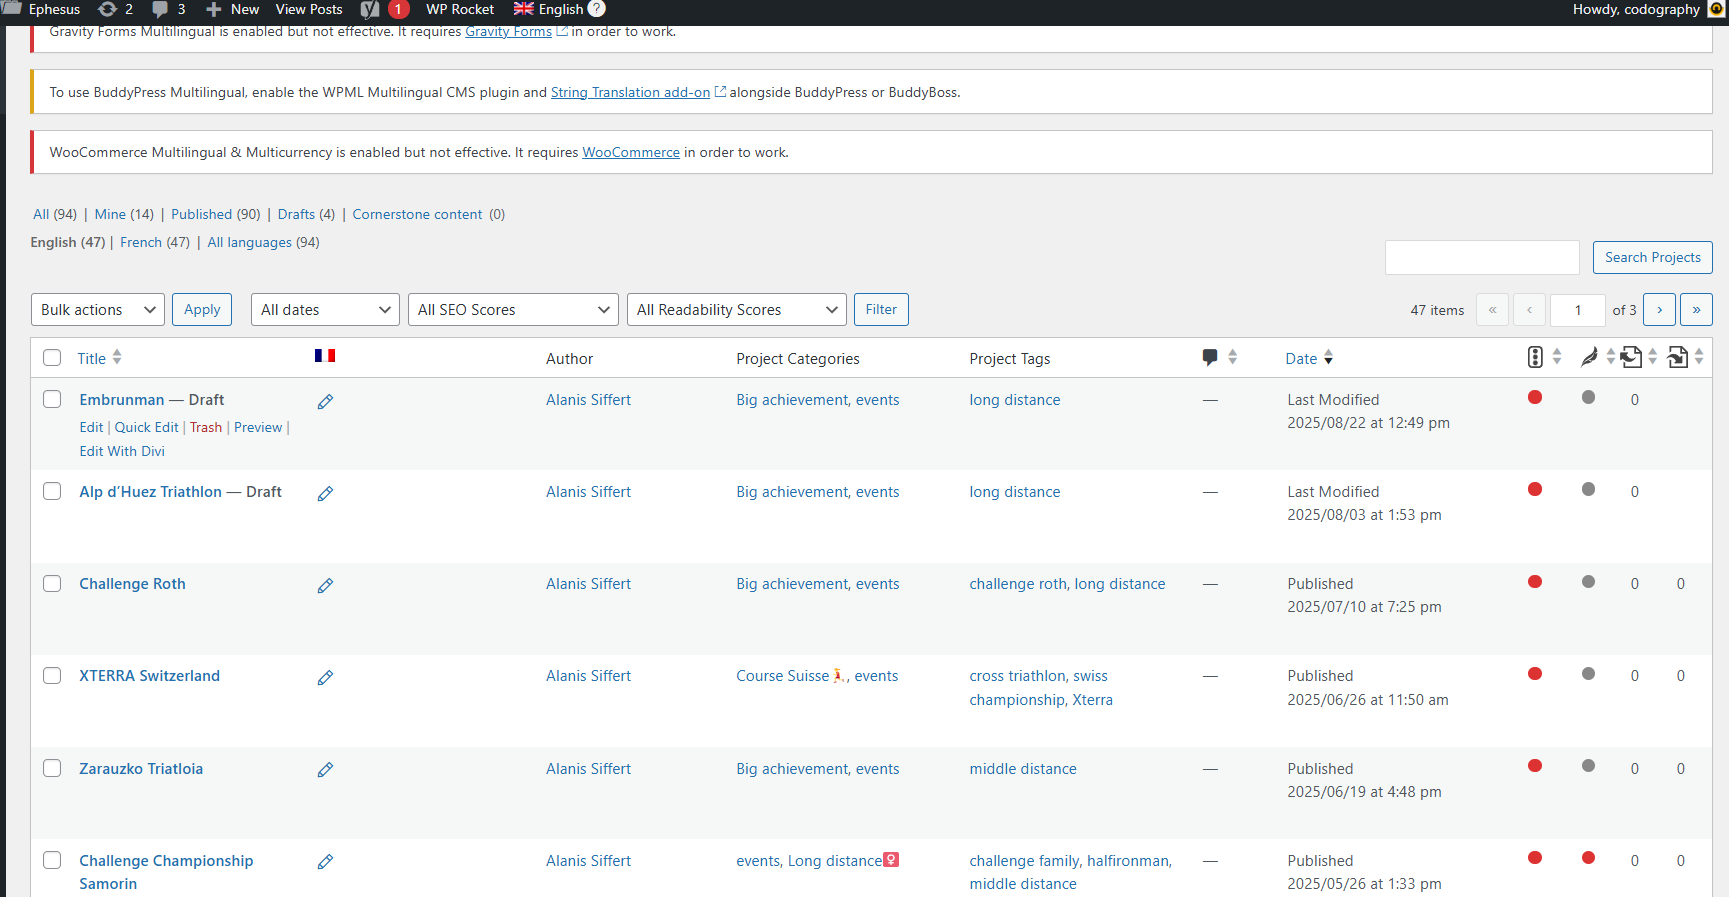Screen dimensions: 1729x897
Task: Sort by the SEO score column icon
Action: click(1535, 358)
